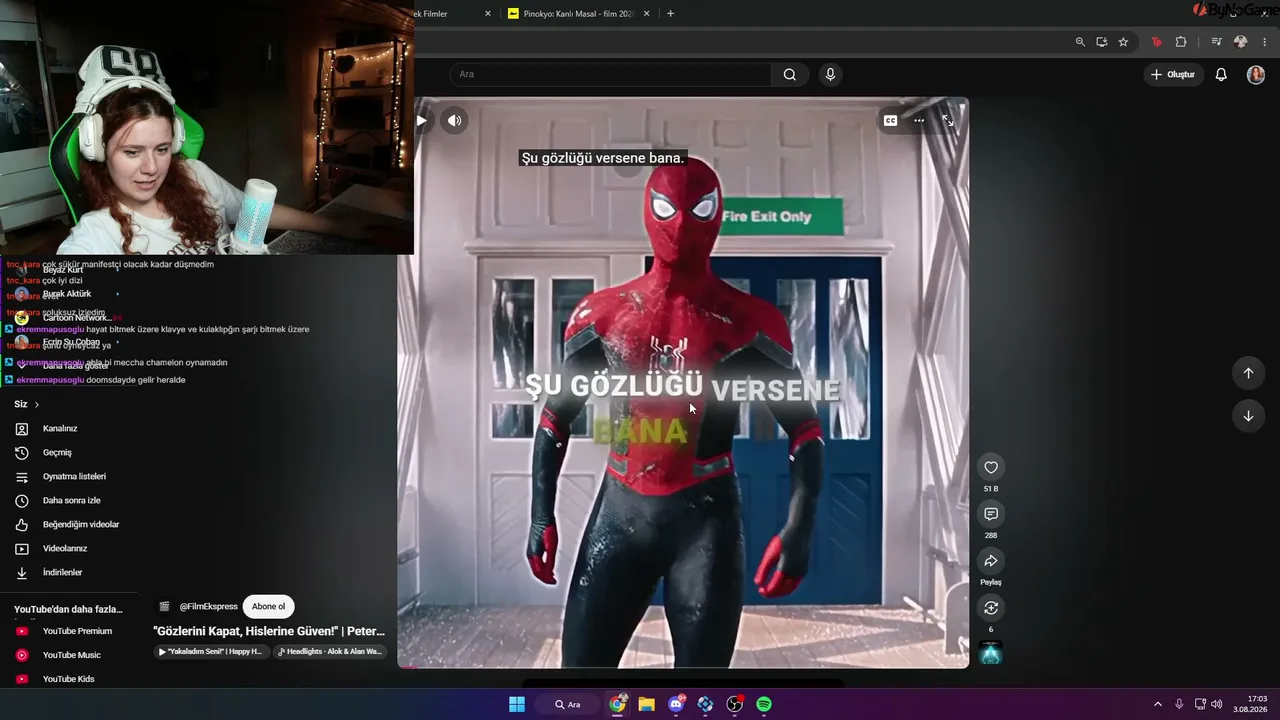Subscribe with the Abone ol button

click(268, 607)
